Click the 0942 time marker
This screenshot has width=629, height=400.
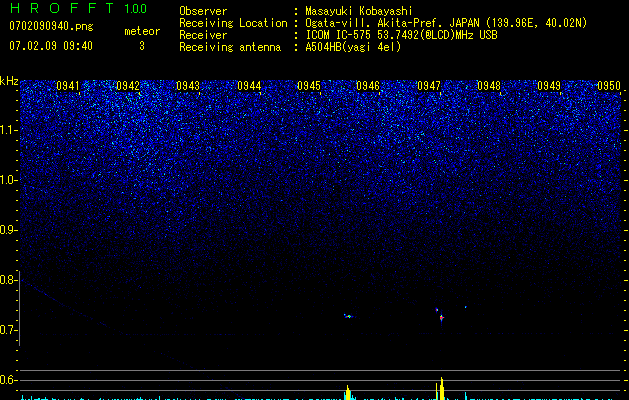[x=128, y=86]
